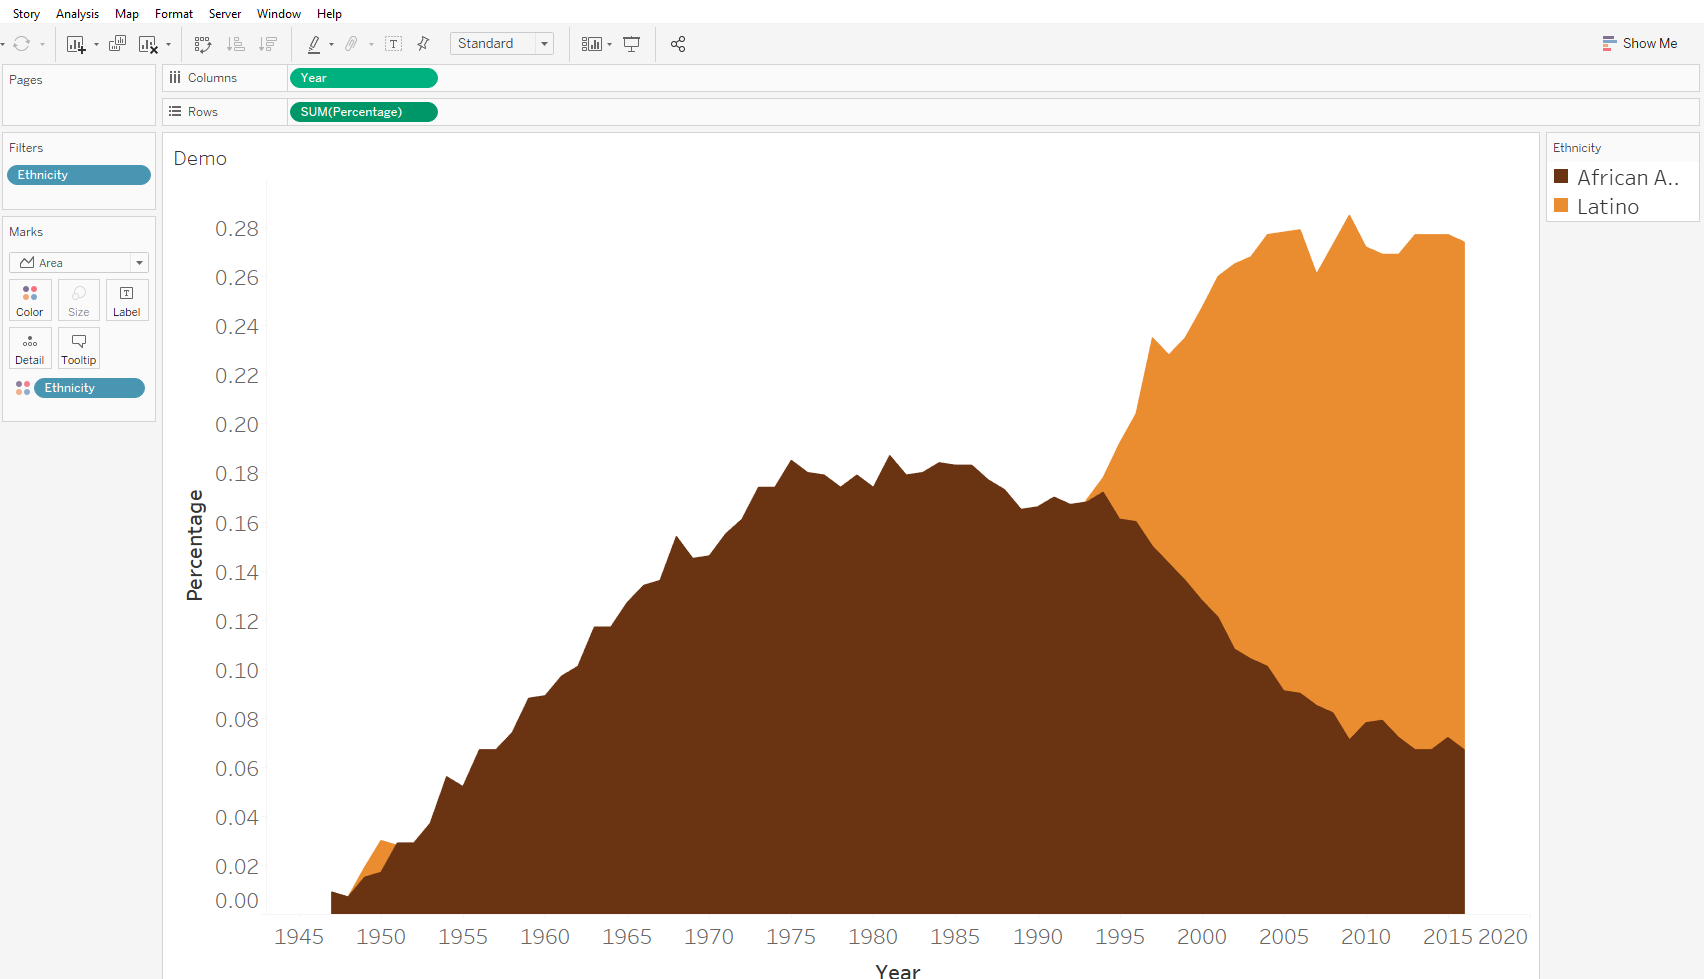Open the Format menu
The width and height of the screenshot is (1704, 979).
[x=174, y=14]
